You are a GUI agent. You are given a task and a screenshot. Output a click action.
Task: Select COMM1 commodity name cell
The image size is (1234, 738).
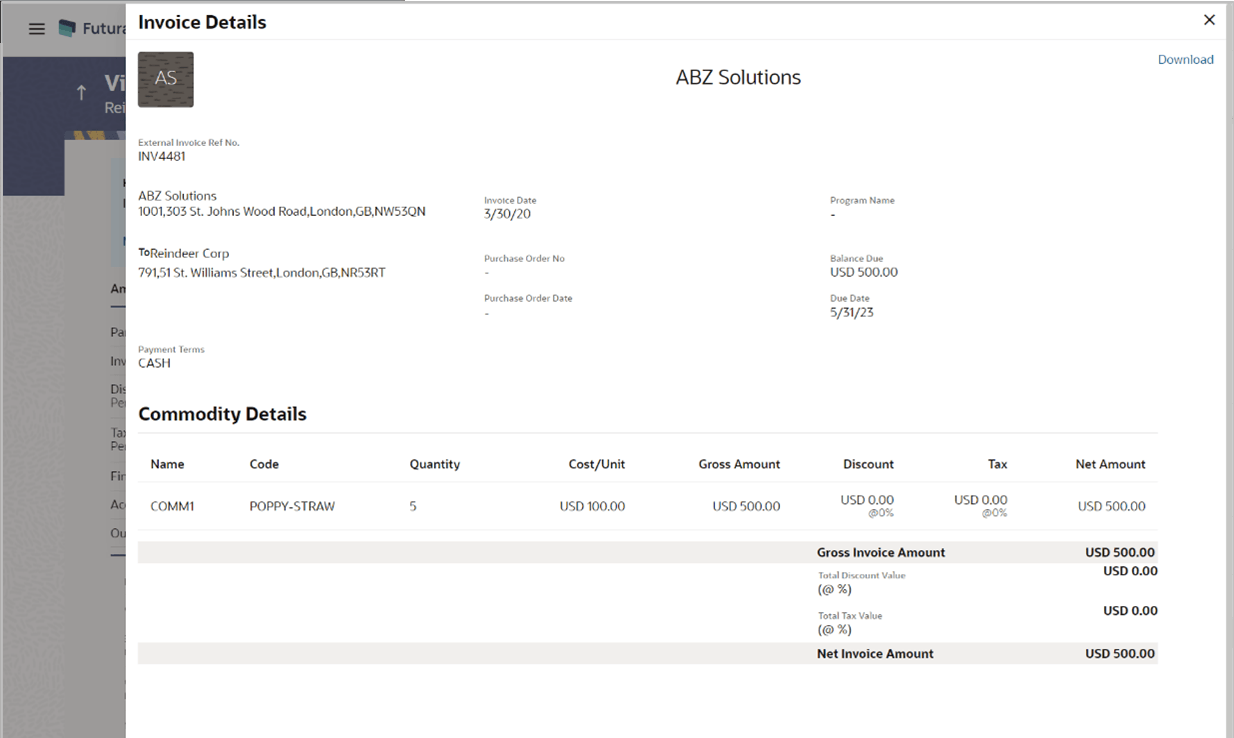click(172, 506)
